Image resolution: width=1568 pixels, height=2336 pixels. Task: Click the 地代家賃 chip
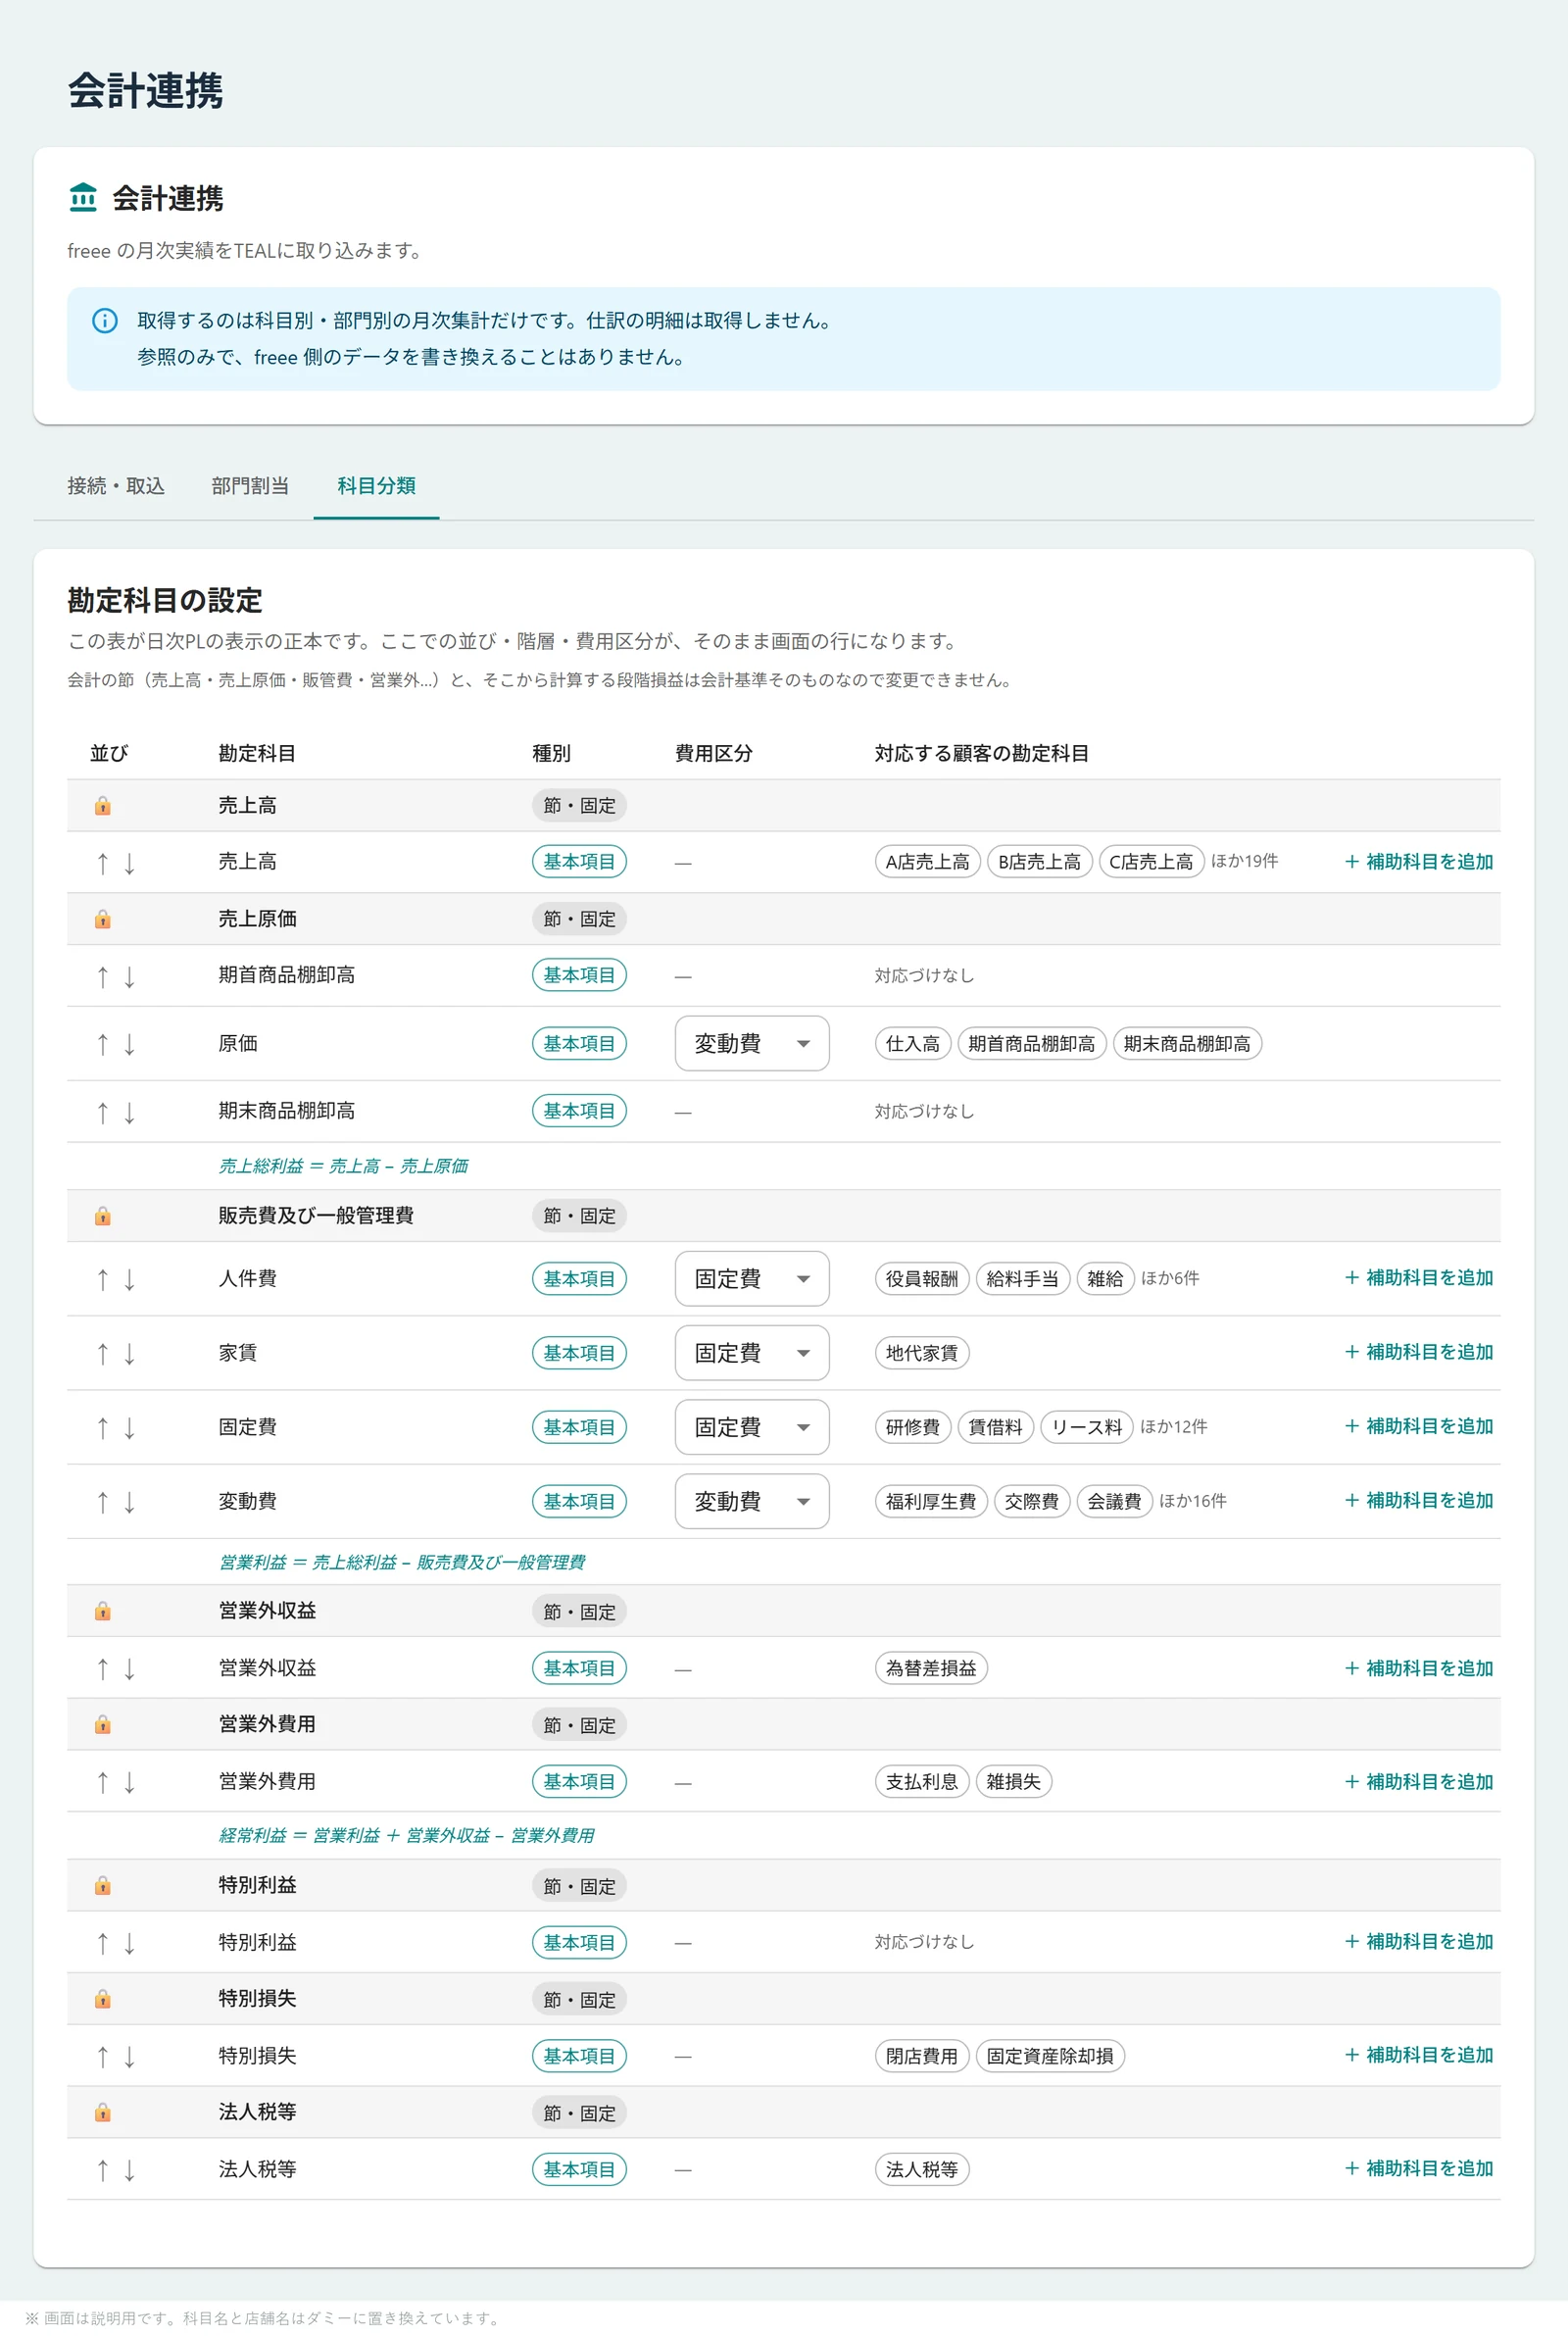(921, 1352)
